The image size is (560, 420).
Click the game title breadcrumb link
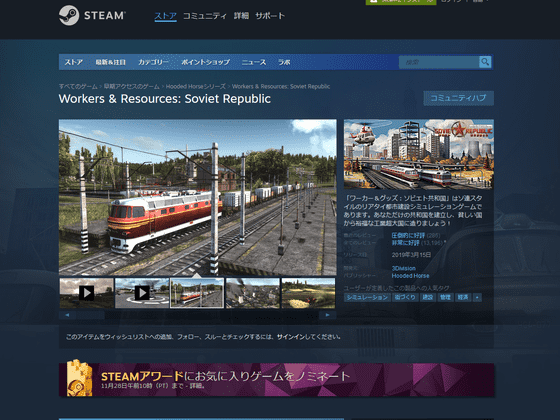[x=281, y=86]
